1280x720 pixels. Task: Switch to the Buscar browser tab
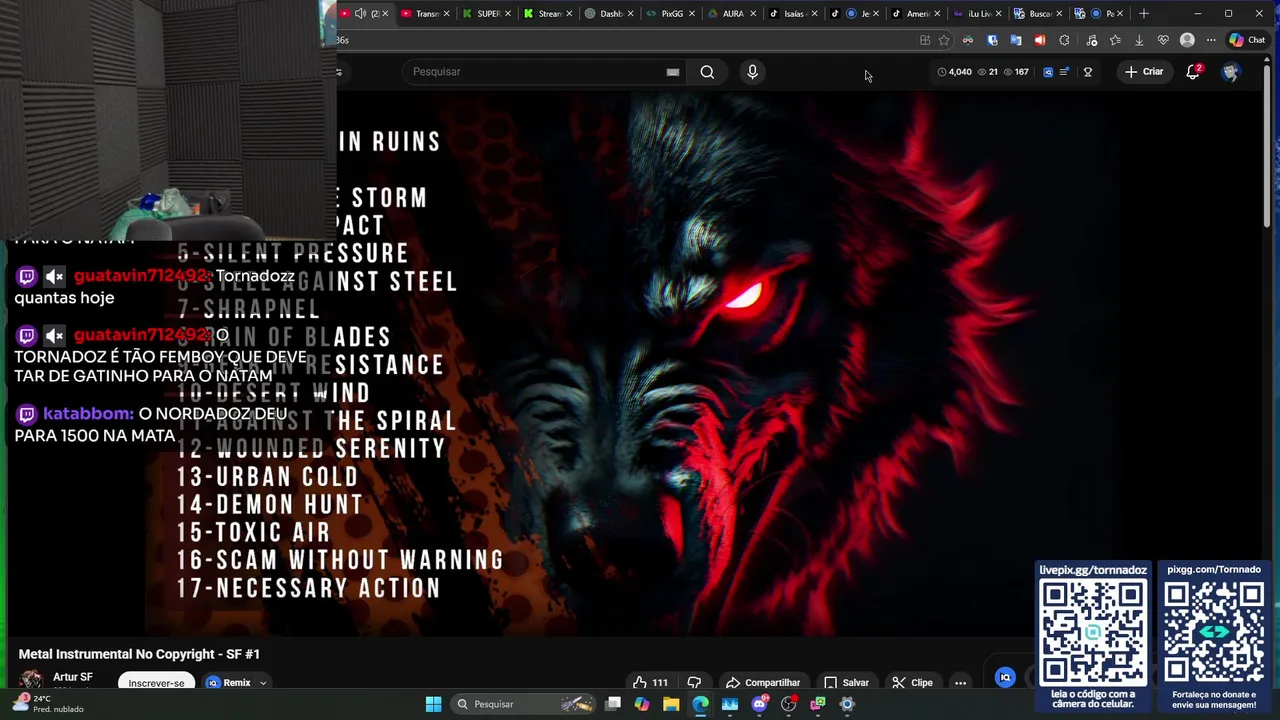[1040, 14]
